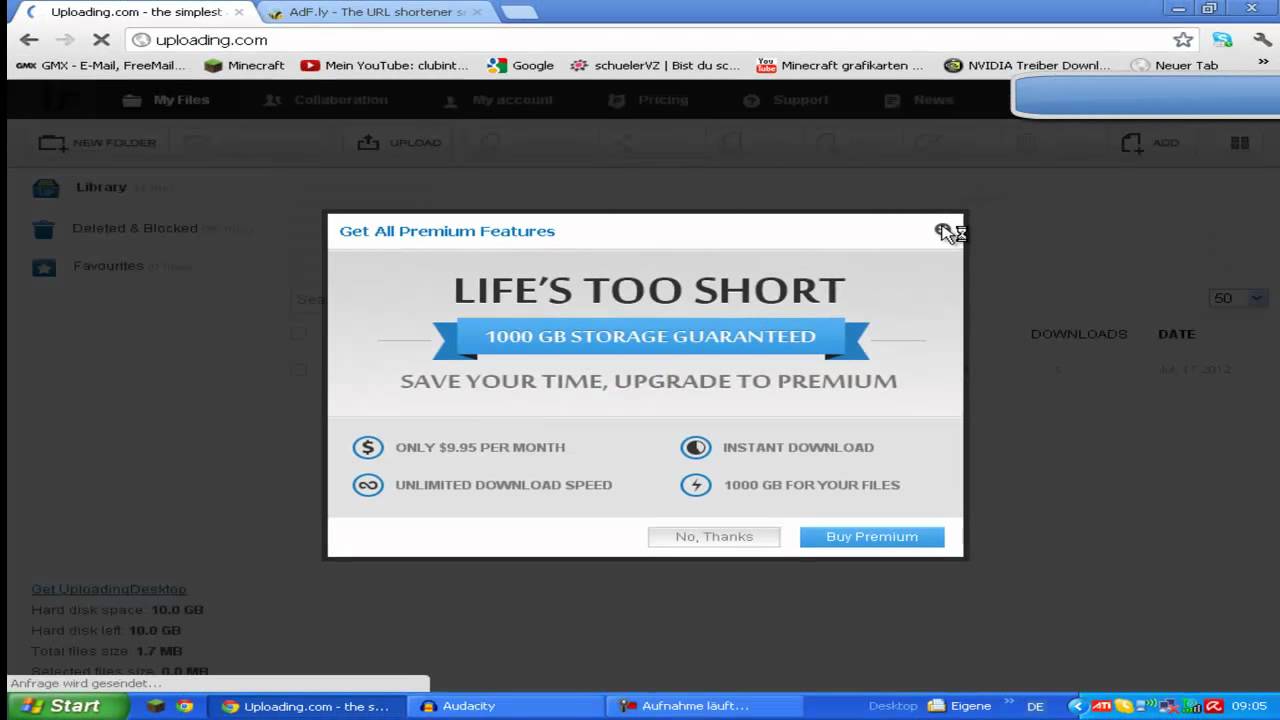Image resolution: width=1280 pixels, height=720 pixels.
Task: Decline offer with No, Thanks button
Action: pos(714,537)
